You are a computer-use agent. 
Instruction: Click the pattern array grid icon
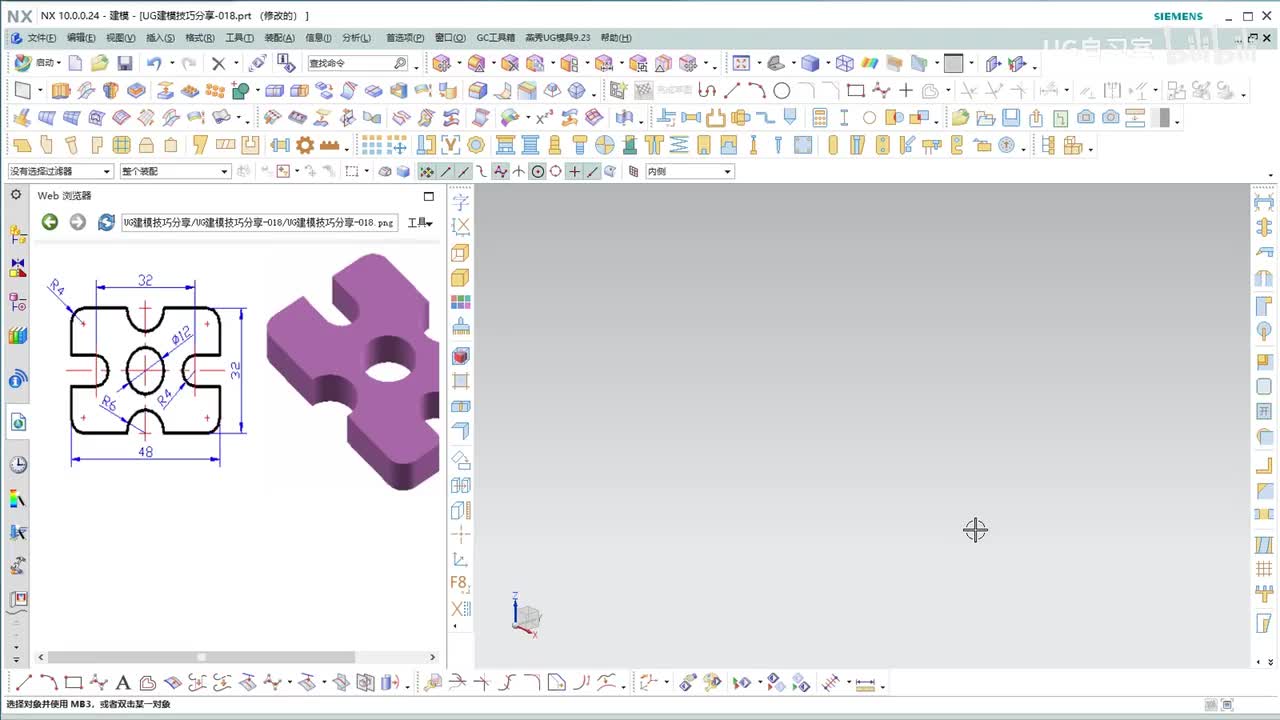(371, 145)
